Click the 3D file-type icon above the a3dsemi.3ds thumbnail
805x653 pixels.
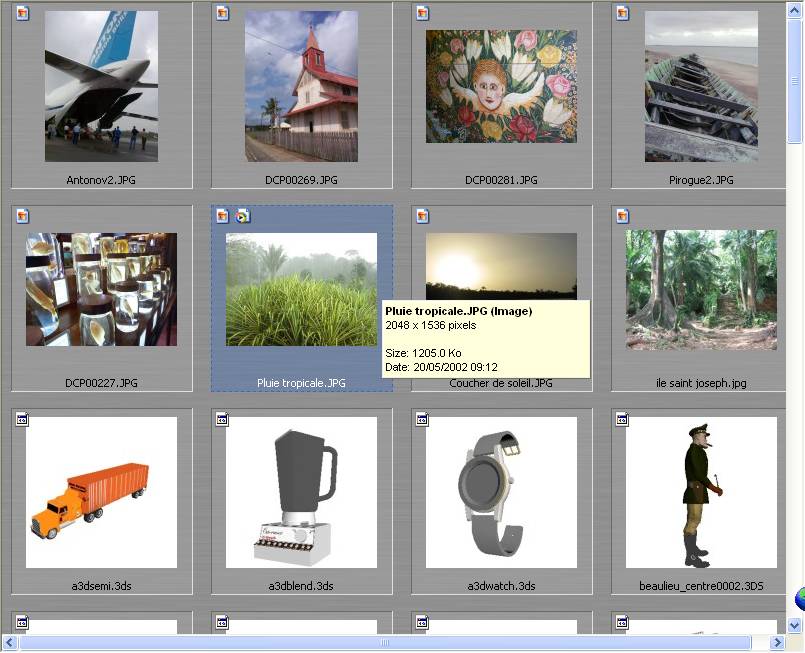[23, 419]
